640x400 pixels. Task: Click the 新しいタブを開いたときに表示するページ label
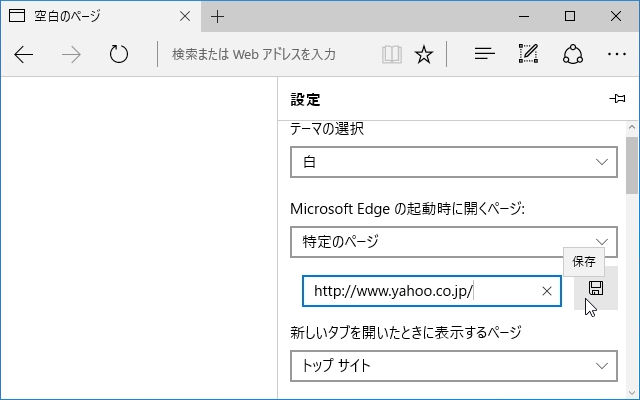(406, 332)
